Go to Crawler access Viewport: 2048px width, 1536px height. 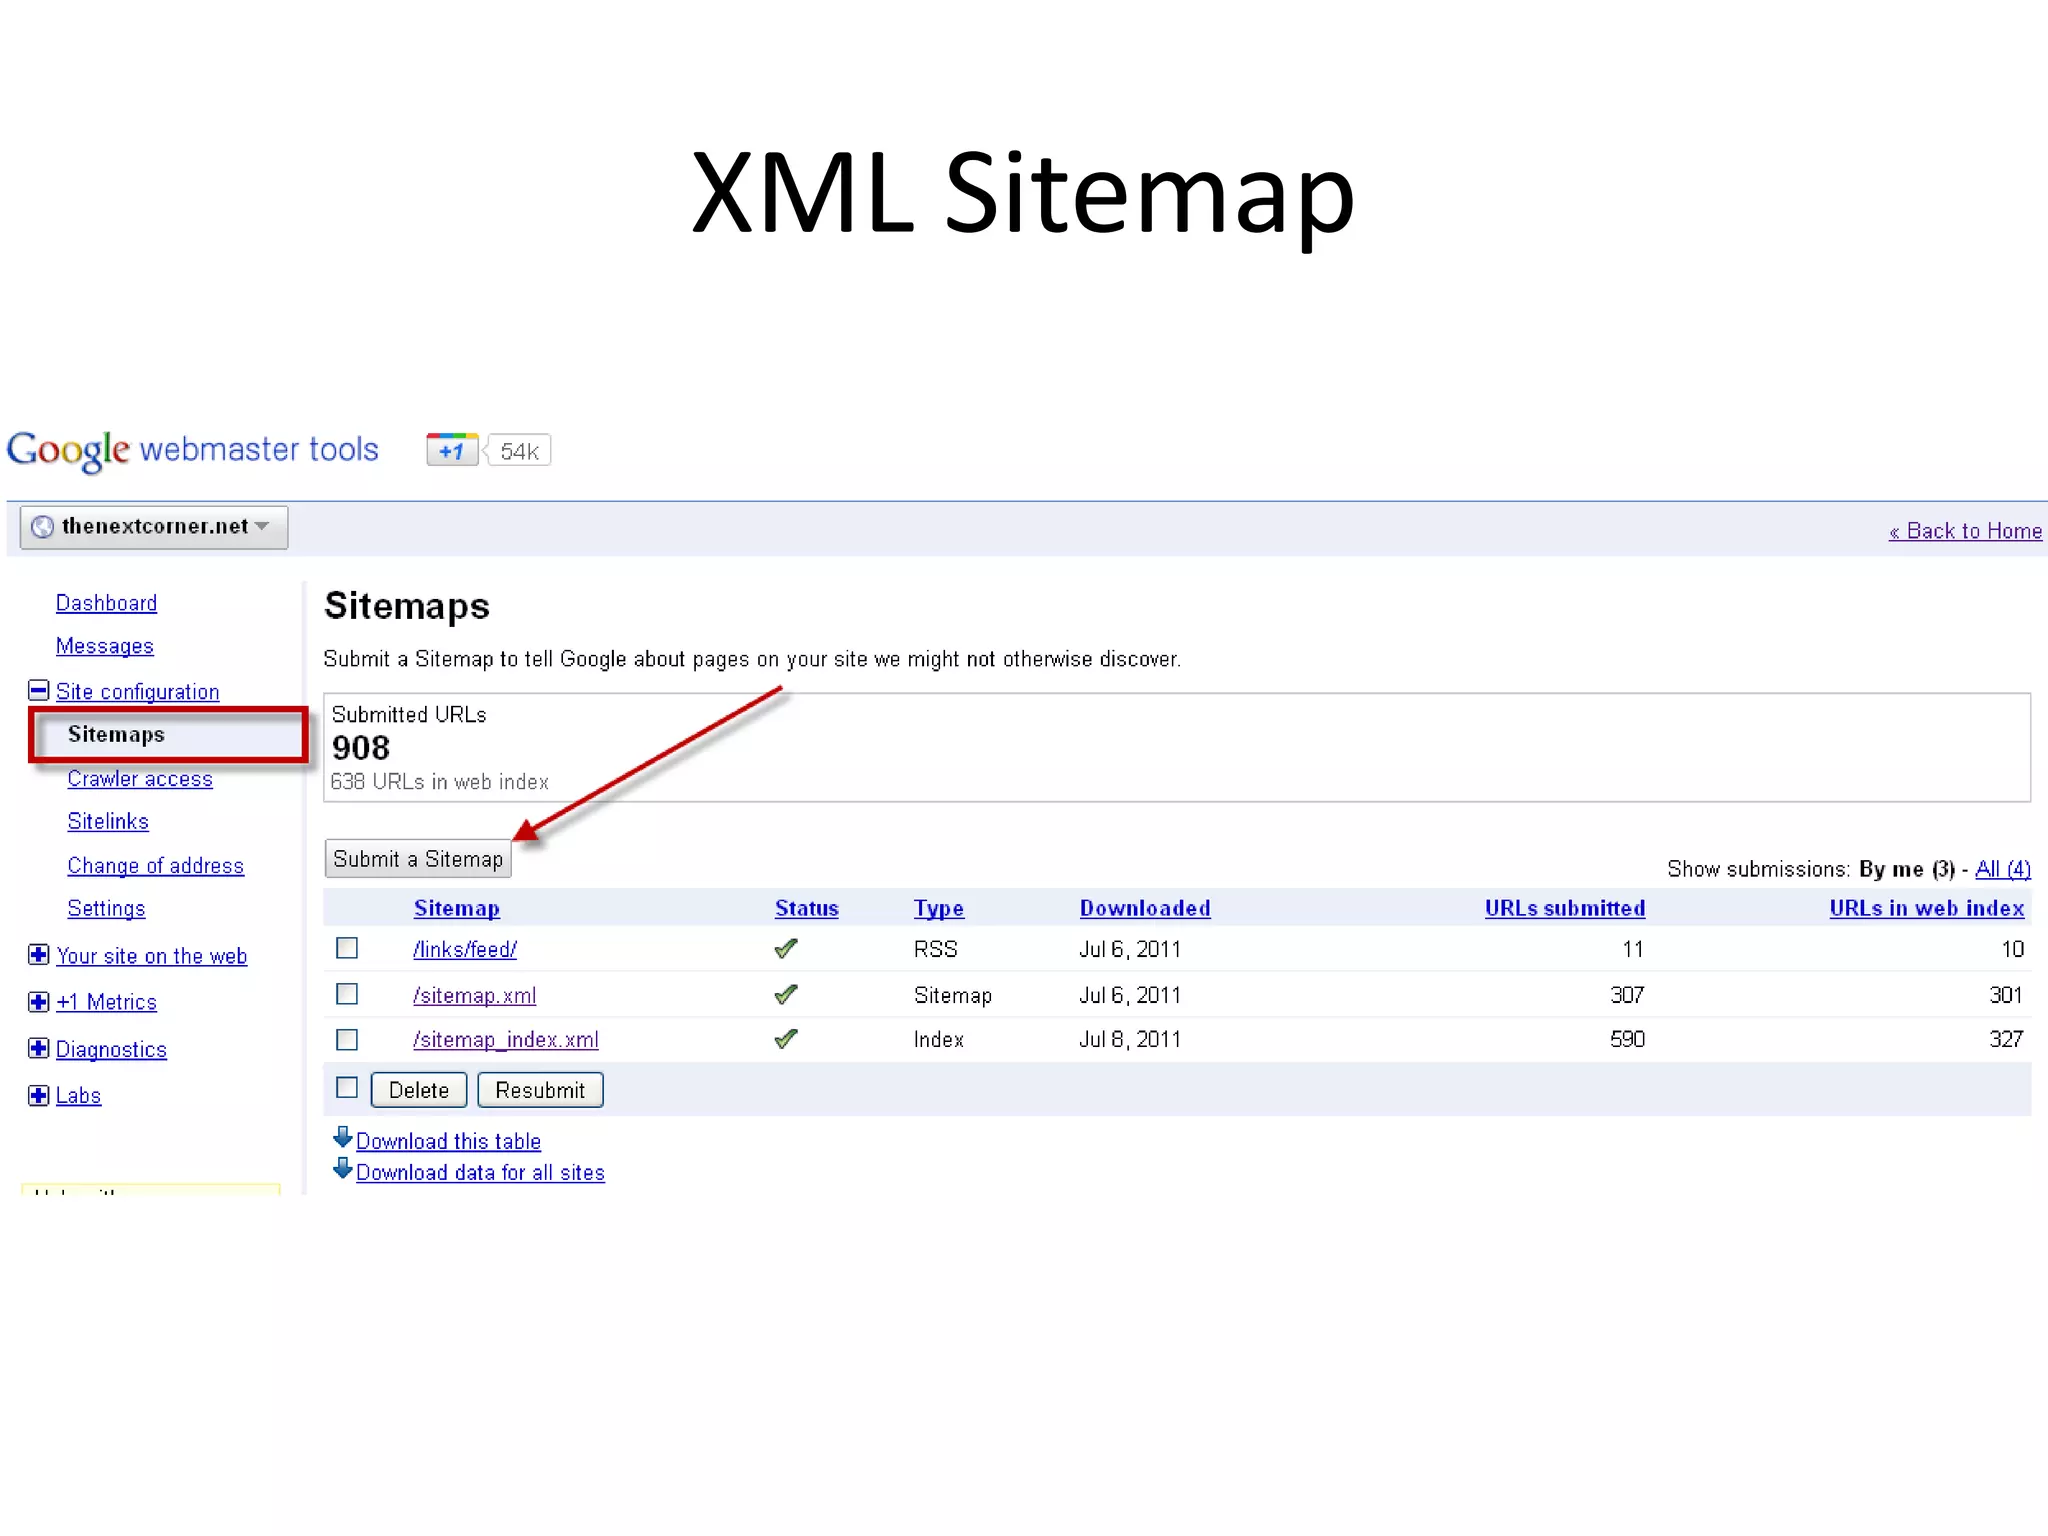click(x=140, y=779)
